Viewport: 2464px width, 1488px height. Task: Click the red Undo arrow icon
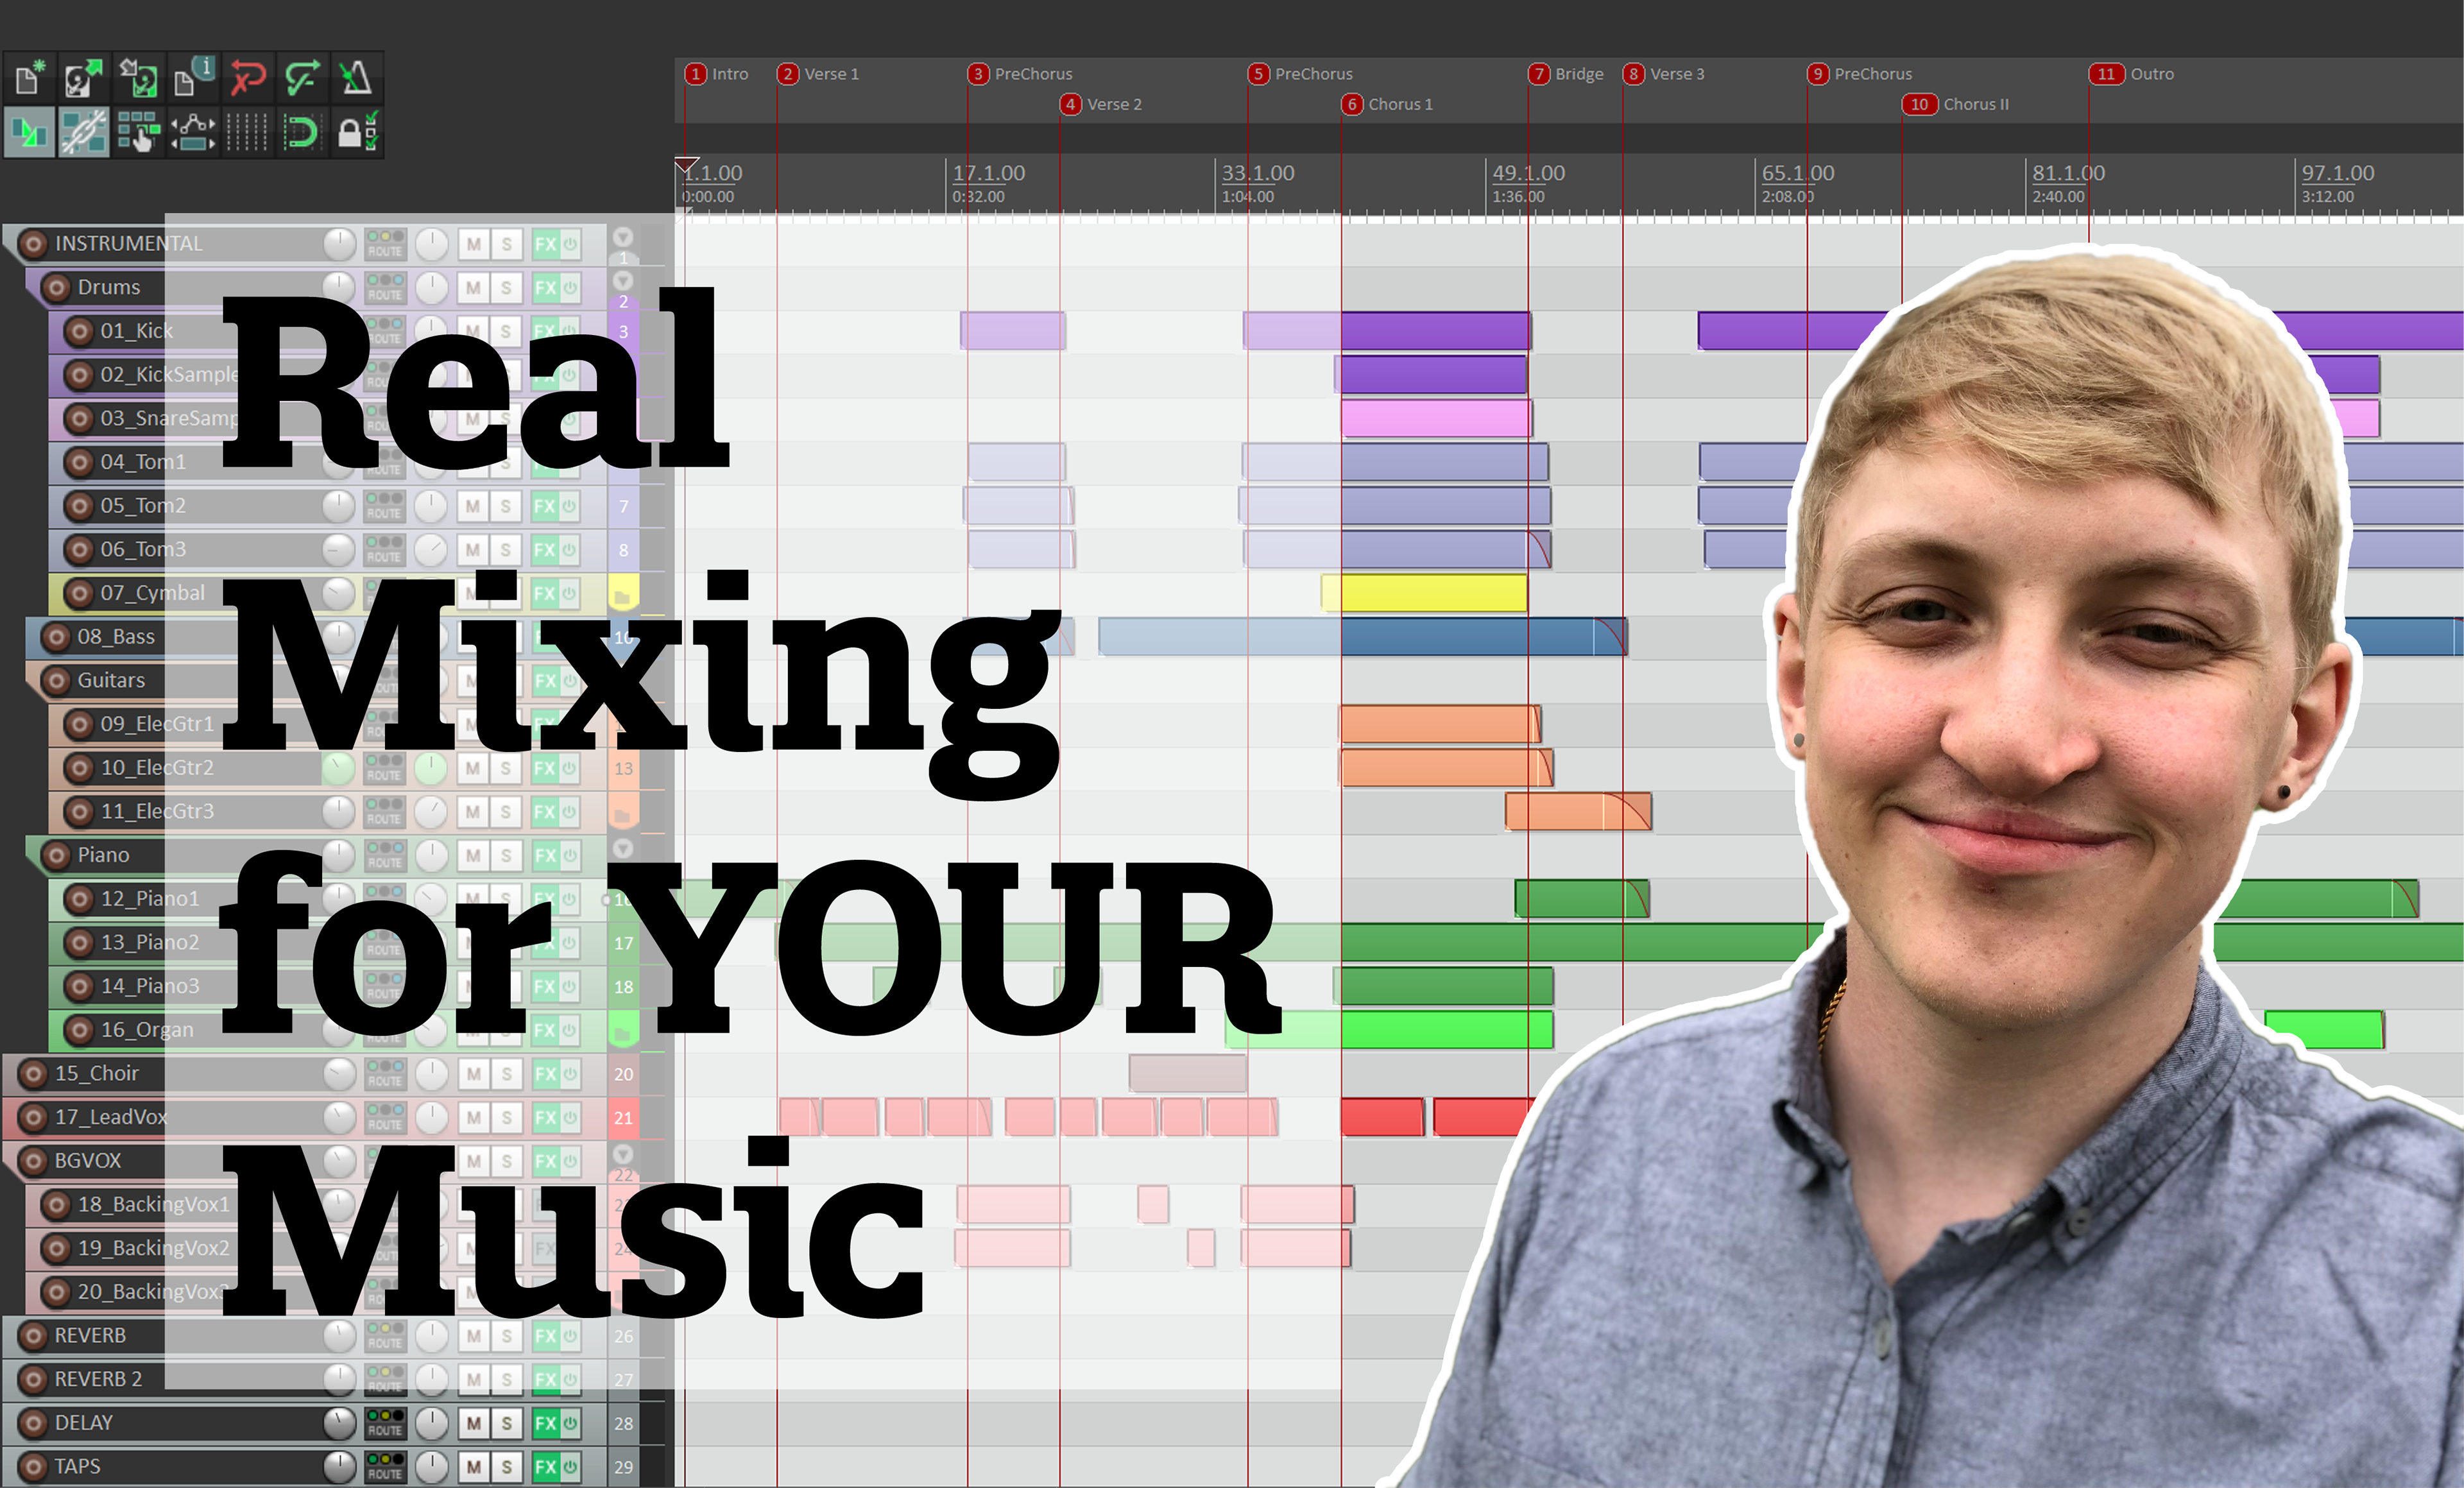(247, 78)
